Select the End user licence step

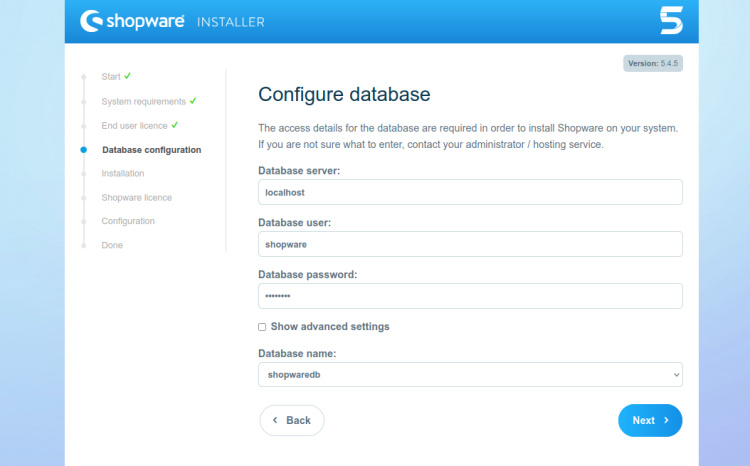134,126
